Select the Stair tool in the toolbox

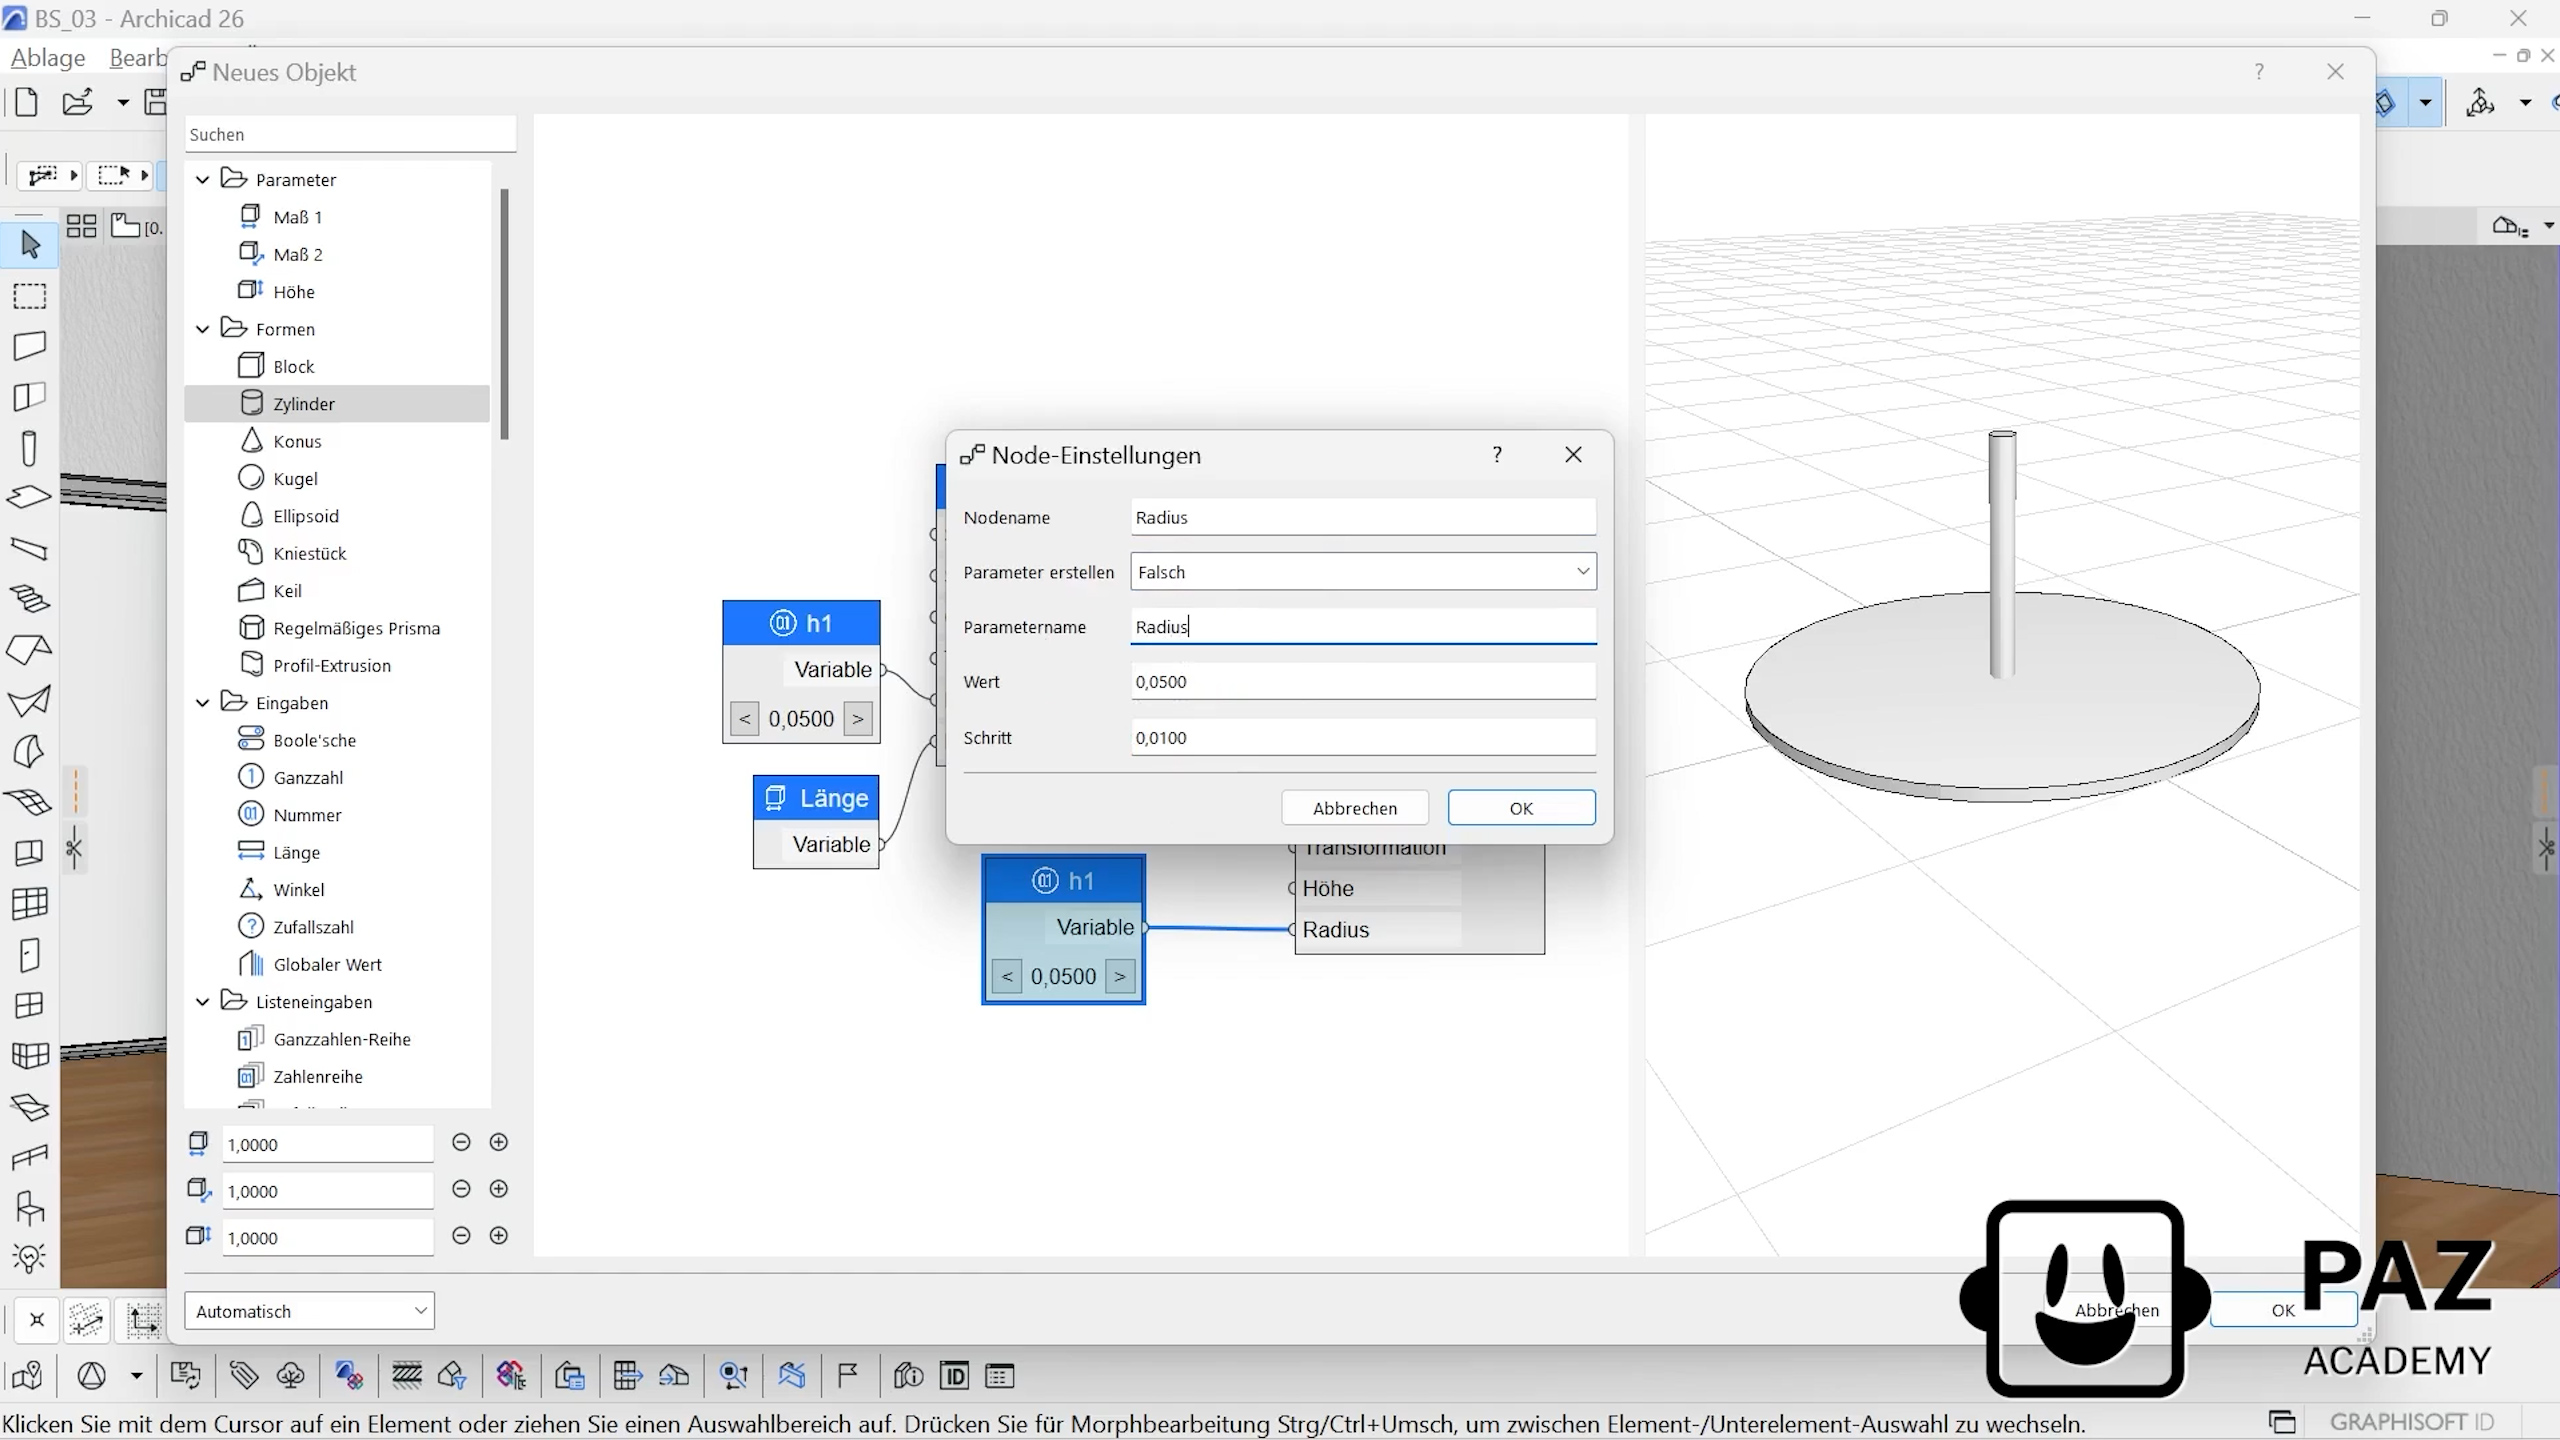30,599
